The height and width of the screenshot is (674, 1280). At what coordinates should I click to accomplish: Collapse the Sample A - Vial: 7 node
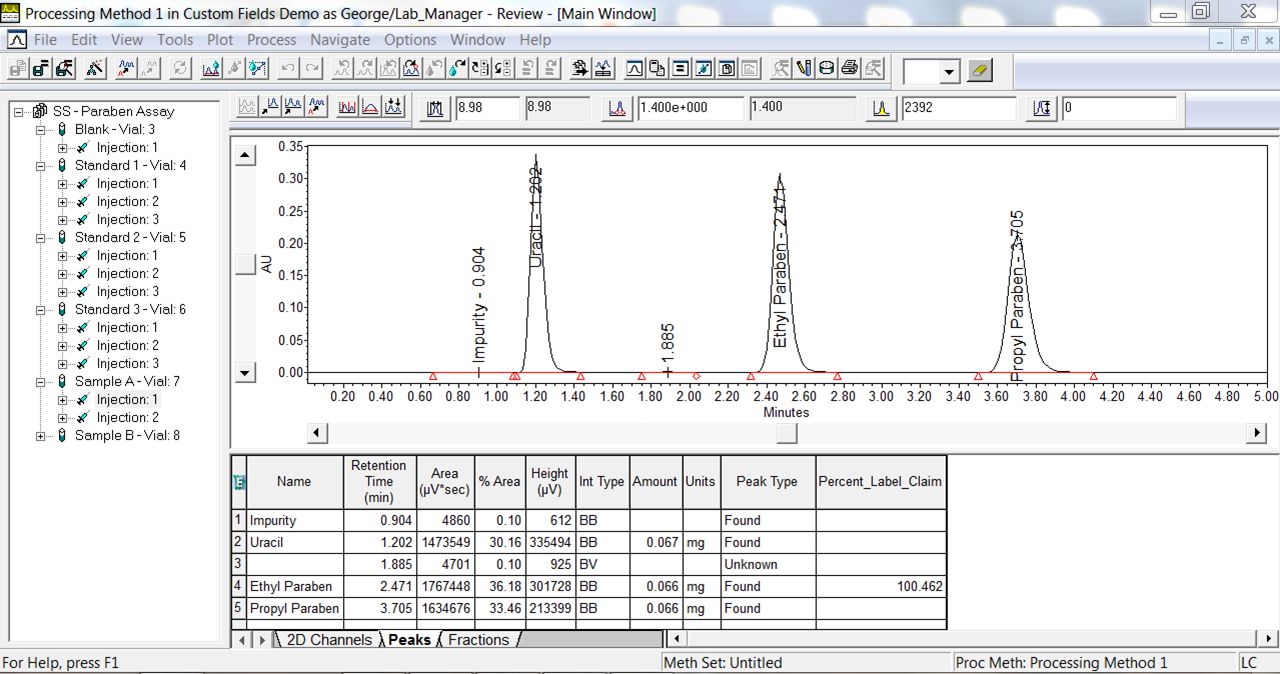(x=40, y=382)
